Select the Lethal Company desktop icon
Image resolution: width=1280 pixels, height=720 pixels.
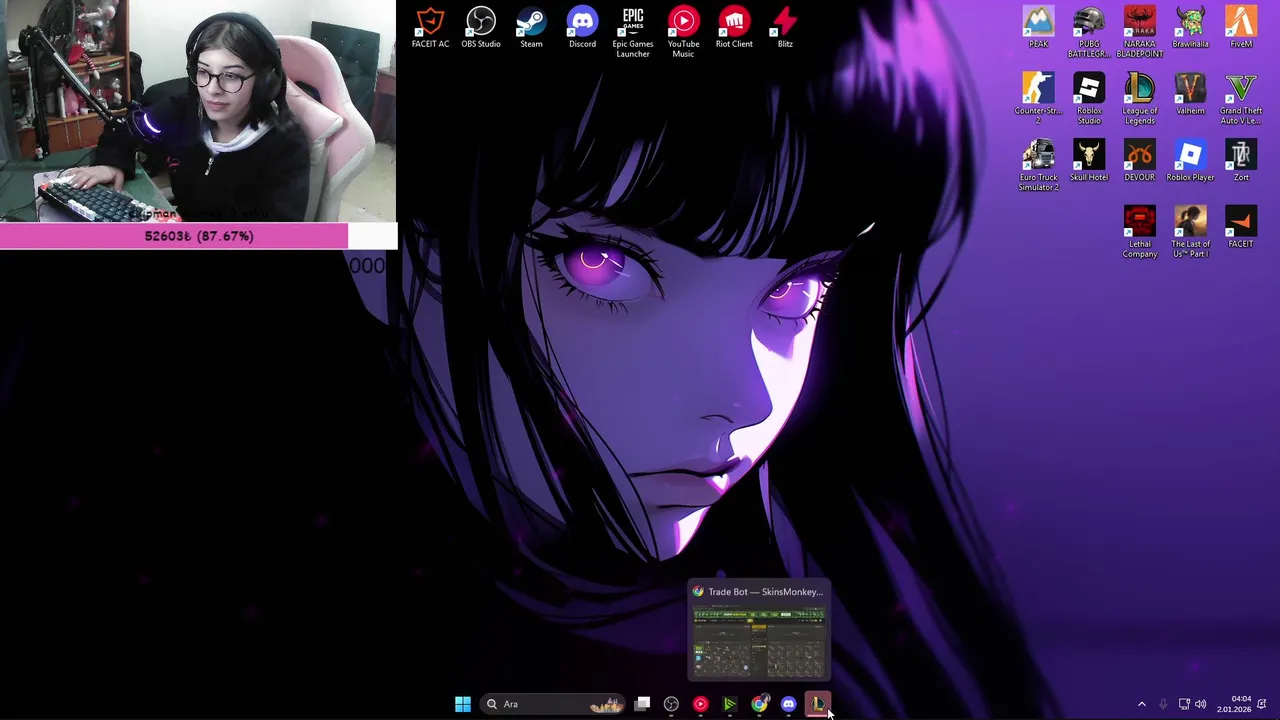pyautogui.click(x=1140, y=232)
